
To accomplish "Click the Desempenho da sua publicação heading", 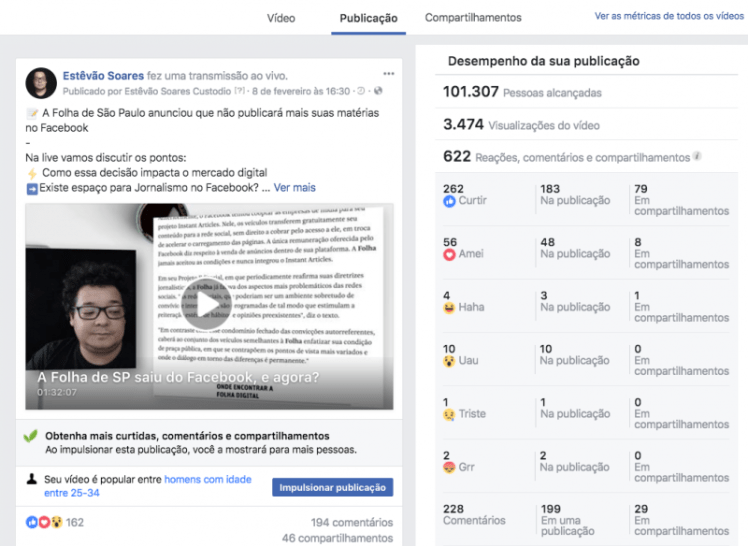I will point(543,61).
